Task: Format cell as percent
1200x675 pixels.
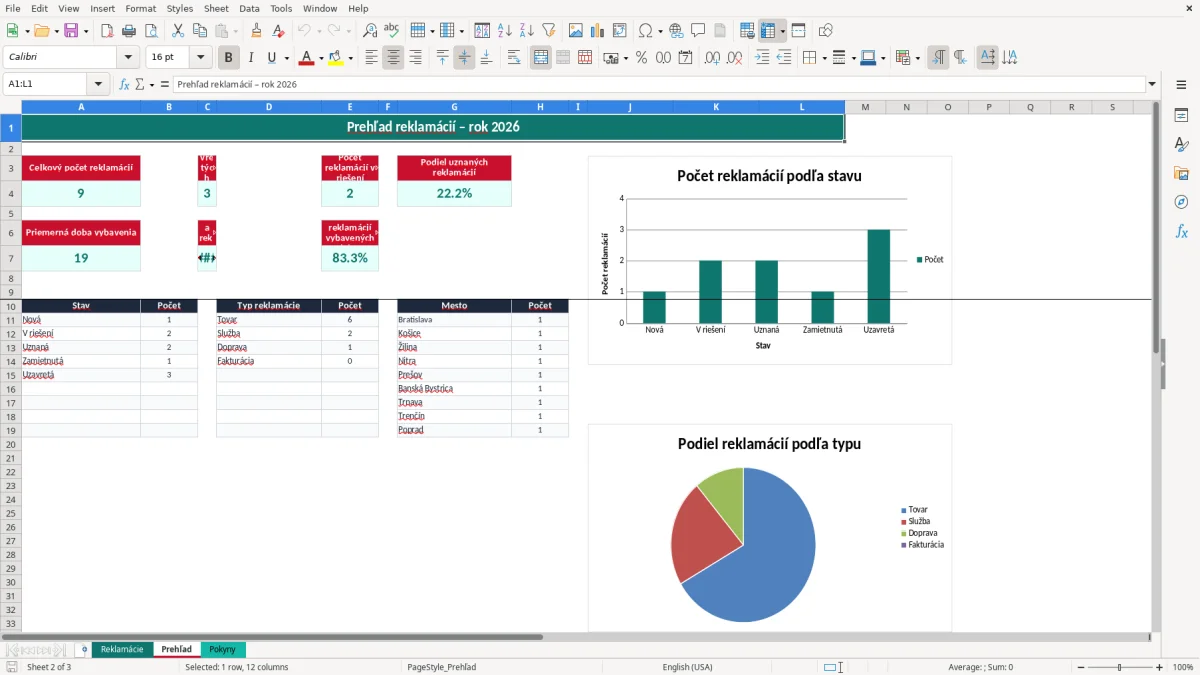Action: coord(641,58)
